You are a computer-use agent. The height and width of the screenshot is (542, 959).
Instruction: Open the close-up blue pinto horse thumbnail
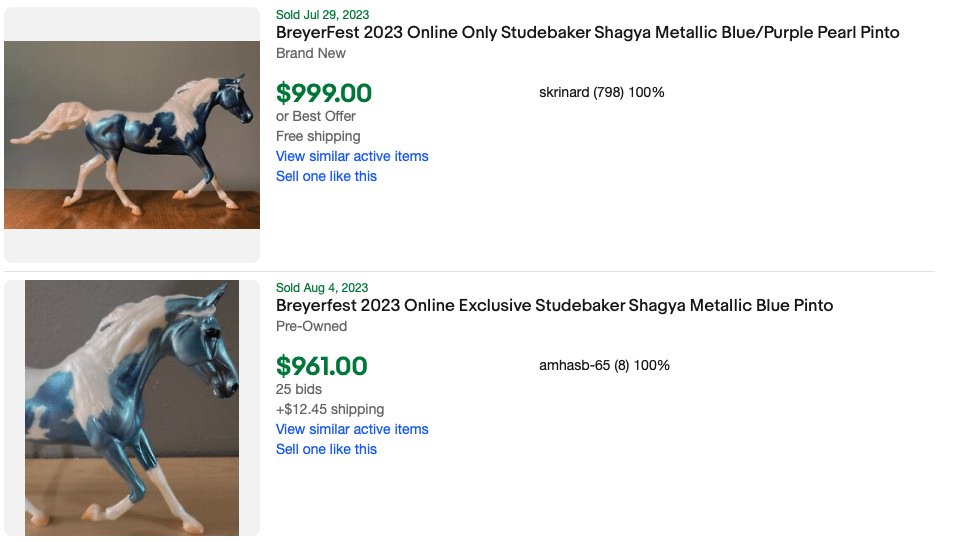[x=132, y=408]
